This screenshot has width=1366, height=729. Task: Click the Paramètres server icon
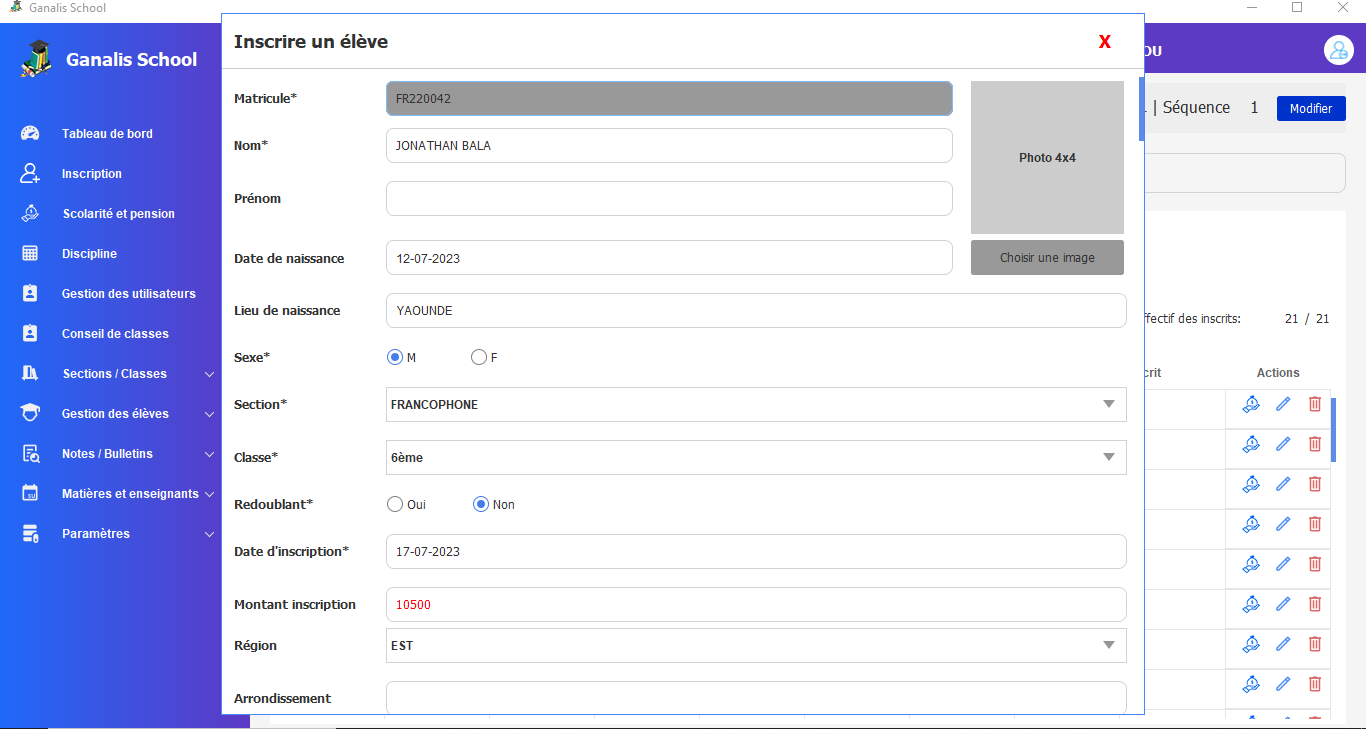pyautogui.click(x=30, y=533)
